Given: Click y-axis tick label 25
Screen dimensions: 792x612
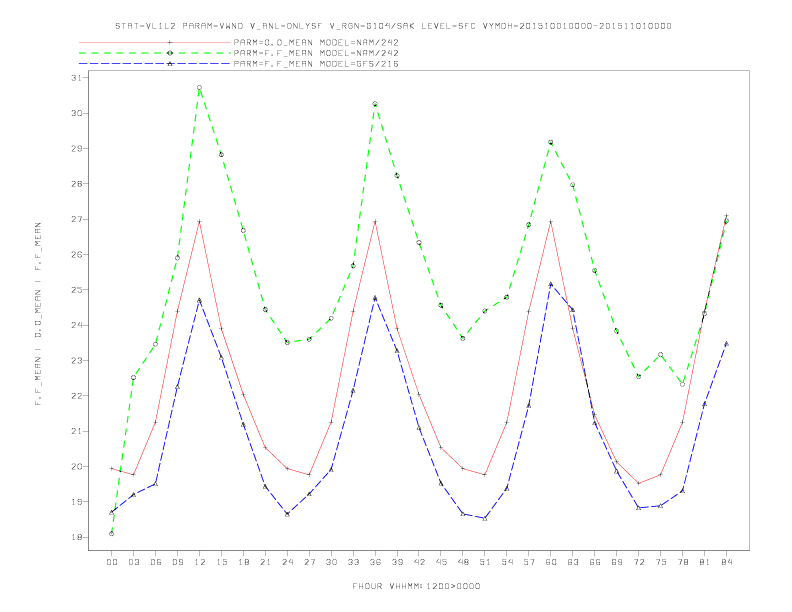Looking at the screenshot, I should (77, 290).
